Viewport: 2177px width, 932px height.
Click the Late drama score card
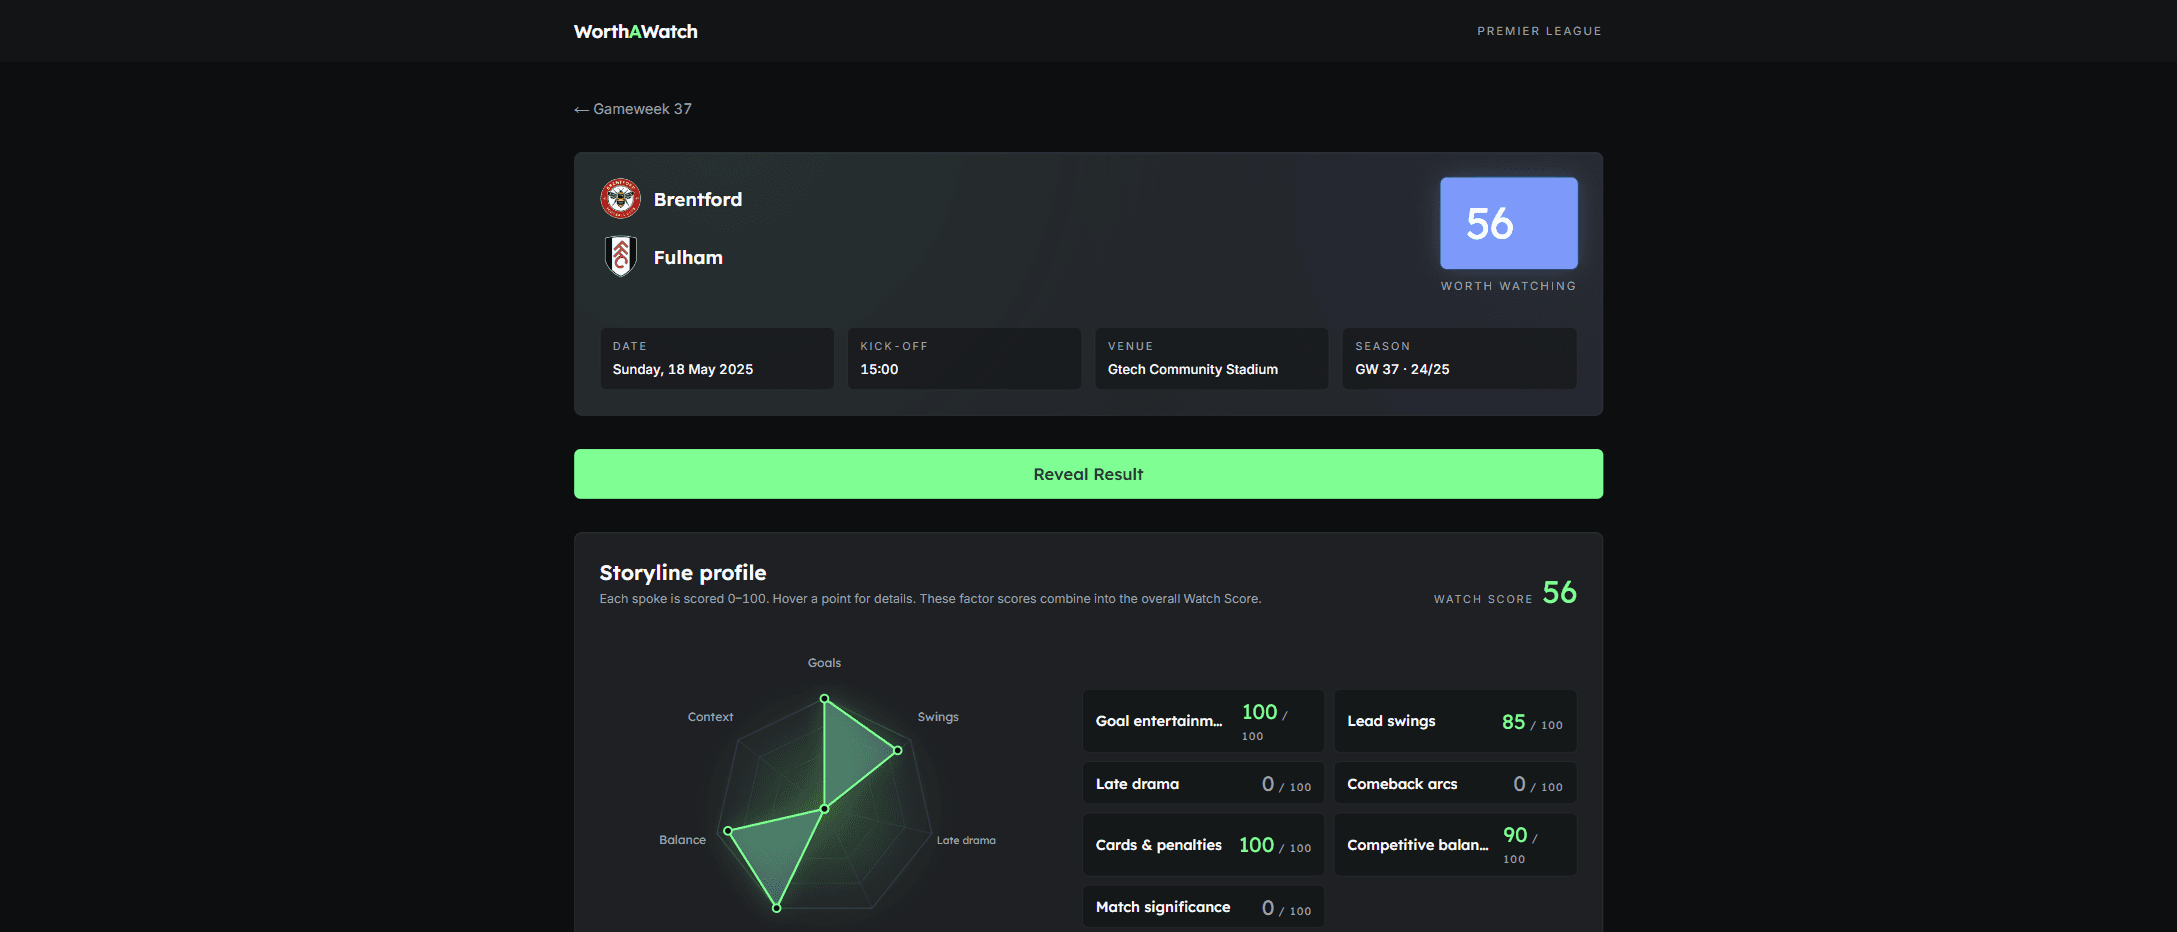pos(1203,783)
